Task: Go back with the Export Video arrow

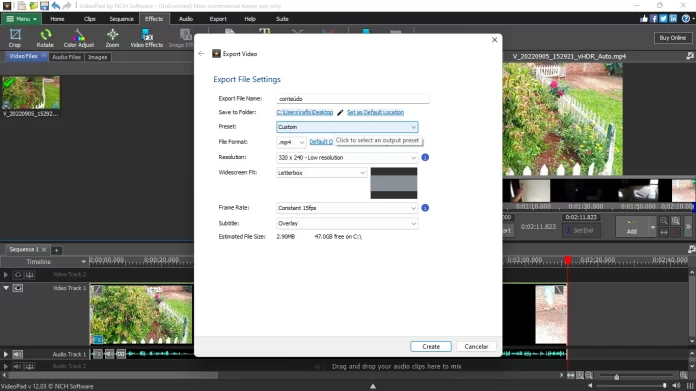Action: [x=202, y=53]
